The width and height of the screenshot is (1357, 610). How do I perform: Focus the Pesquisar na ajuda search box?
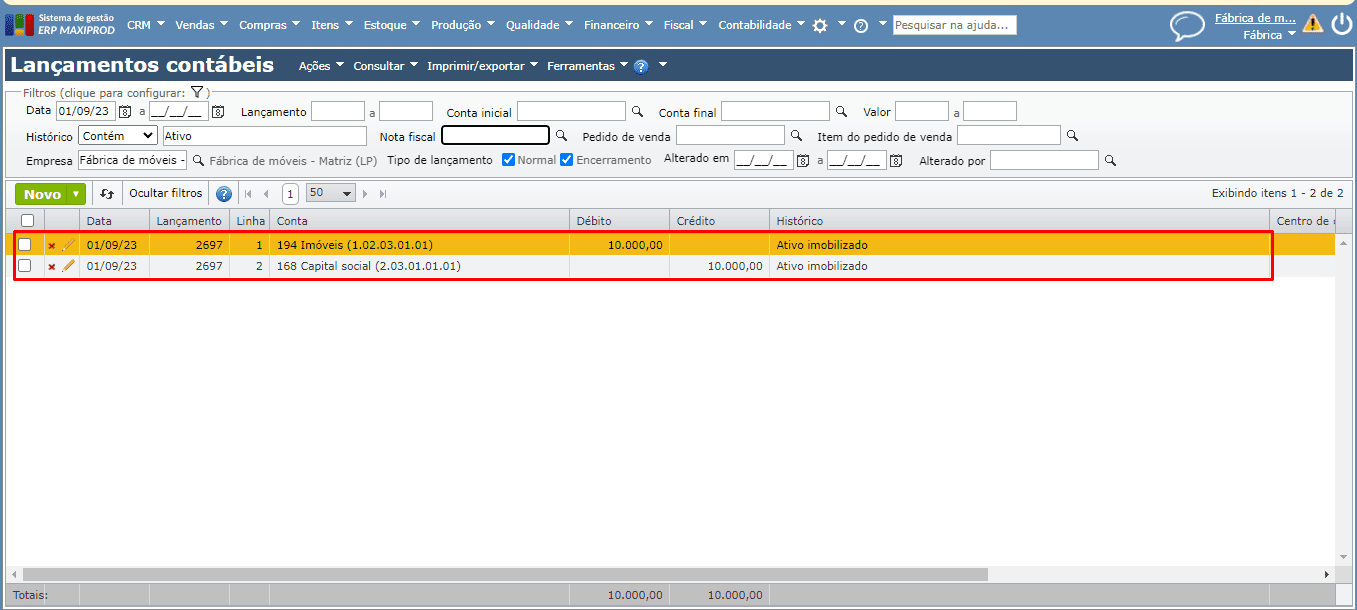point(955,25)
